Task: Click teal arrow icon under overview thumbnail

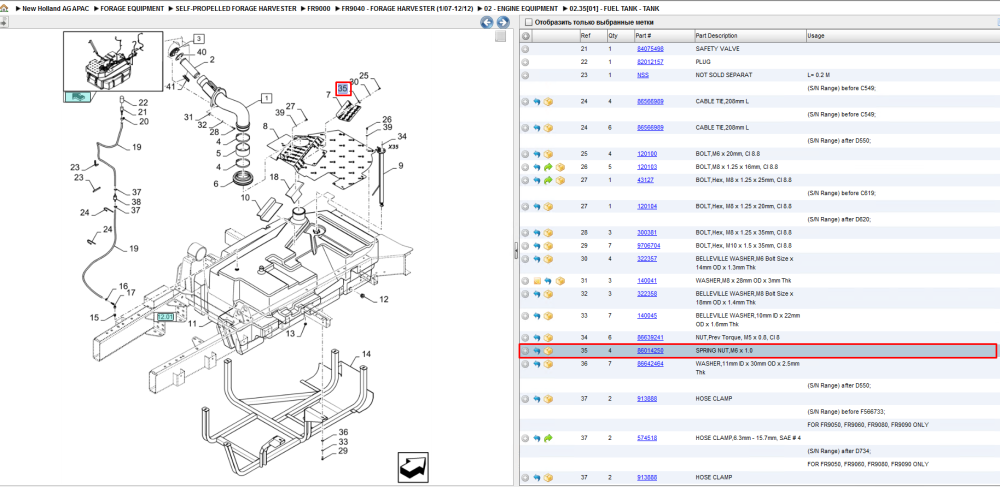Action: 77,97
